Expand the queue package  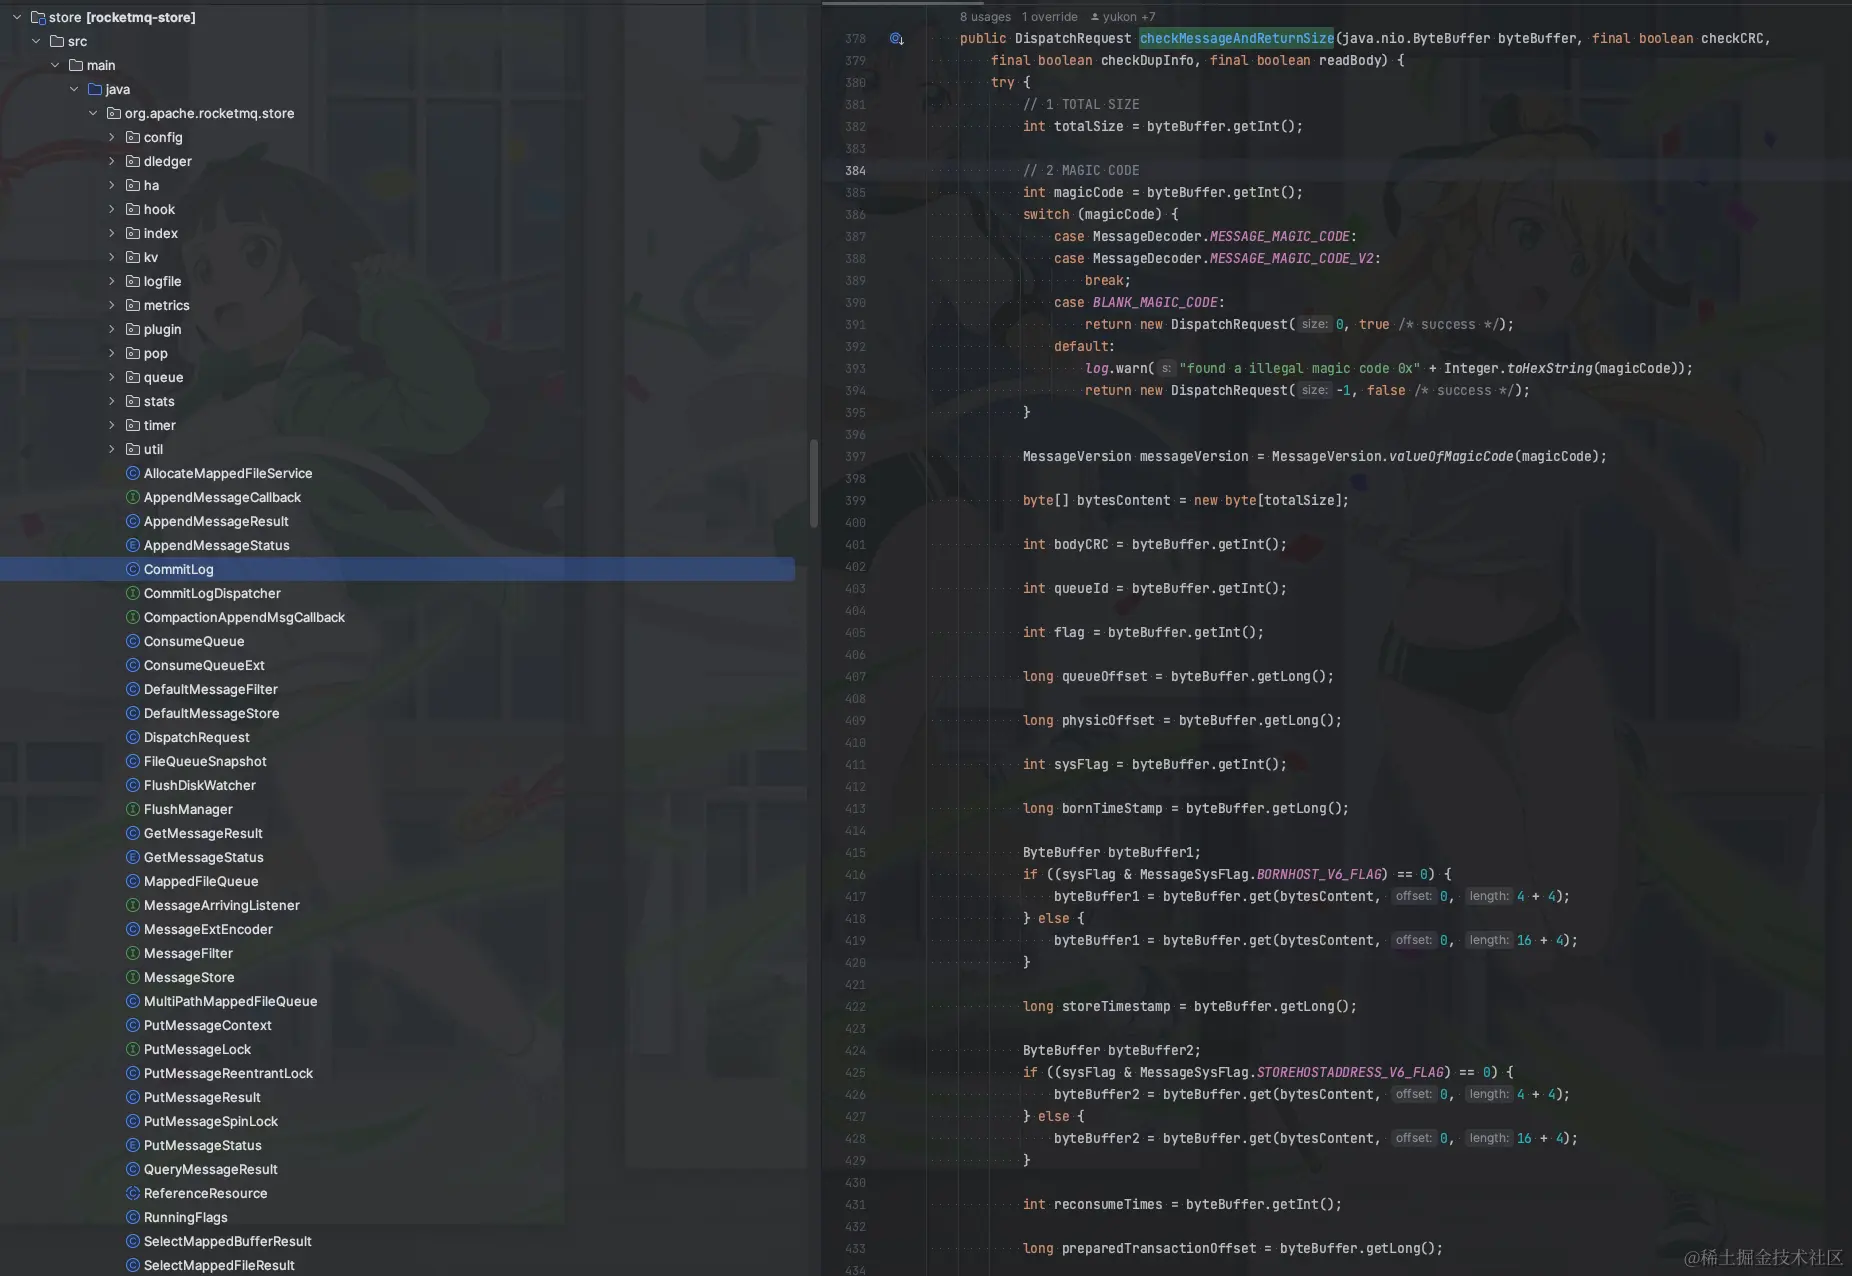point(112,377)
